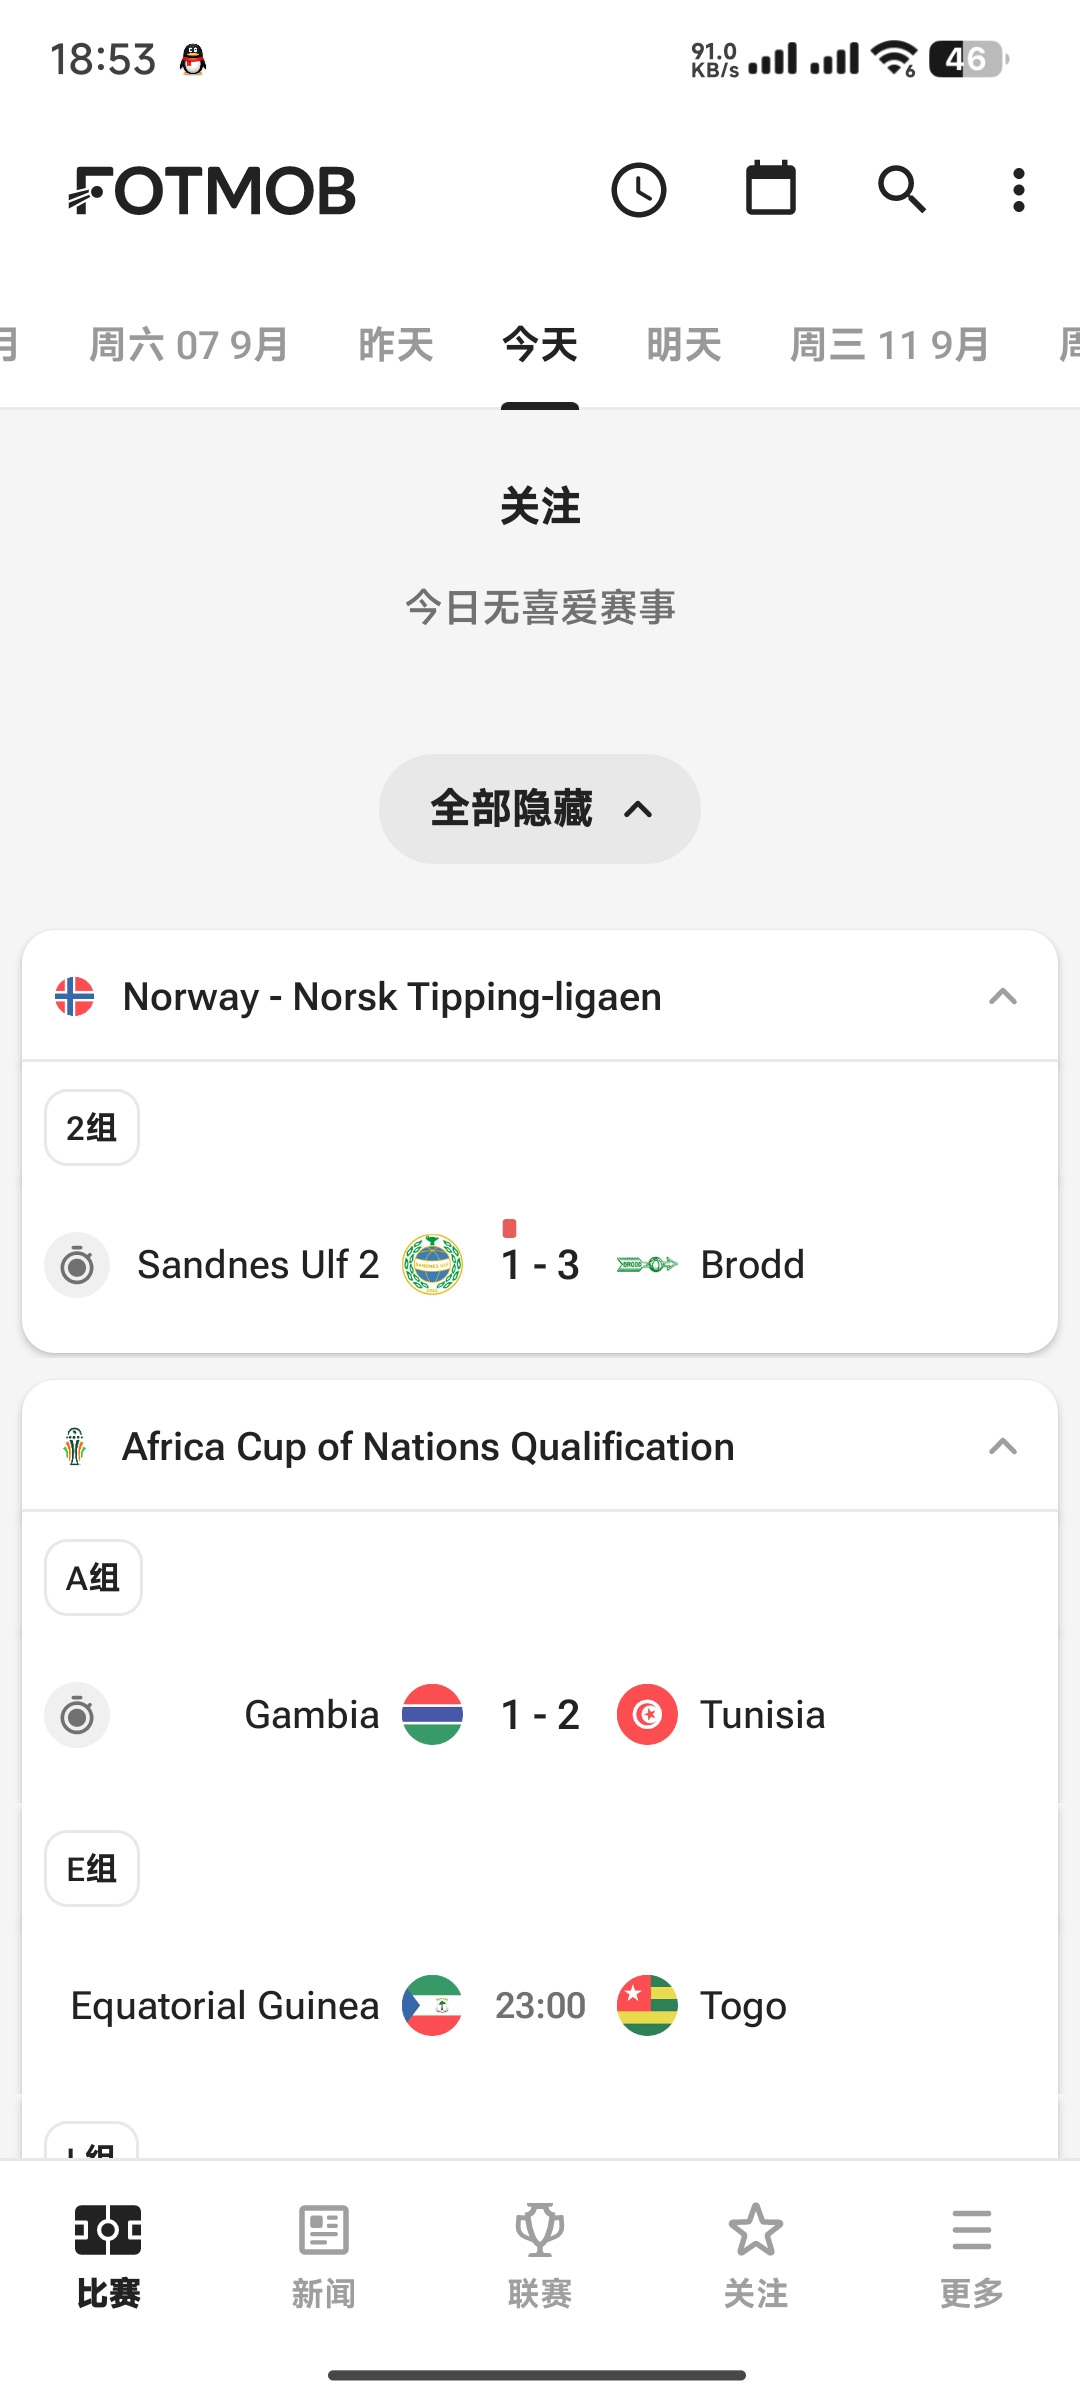The height and width of the screenshot is (2400, 1080).
Task: Select the 周三 11 9月 date tab
Action: click(x=890, y=345)
